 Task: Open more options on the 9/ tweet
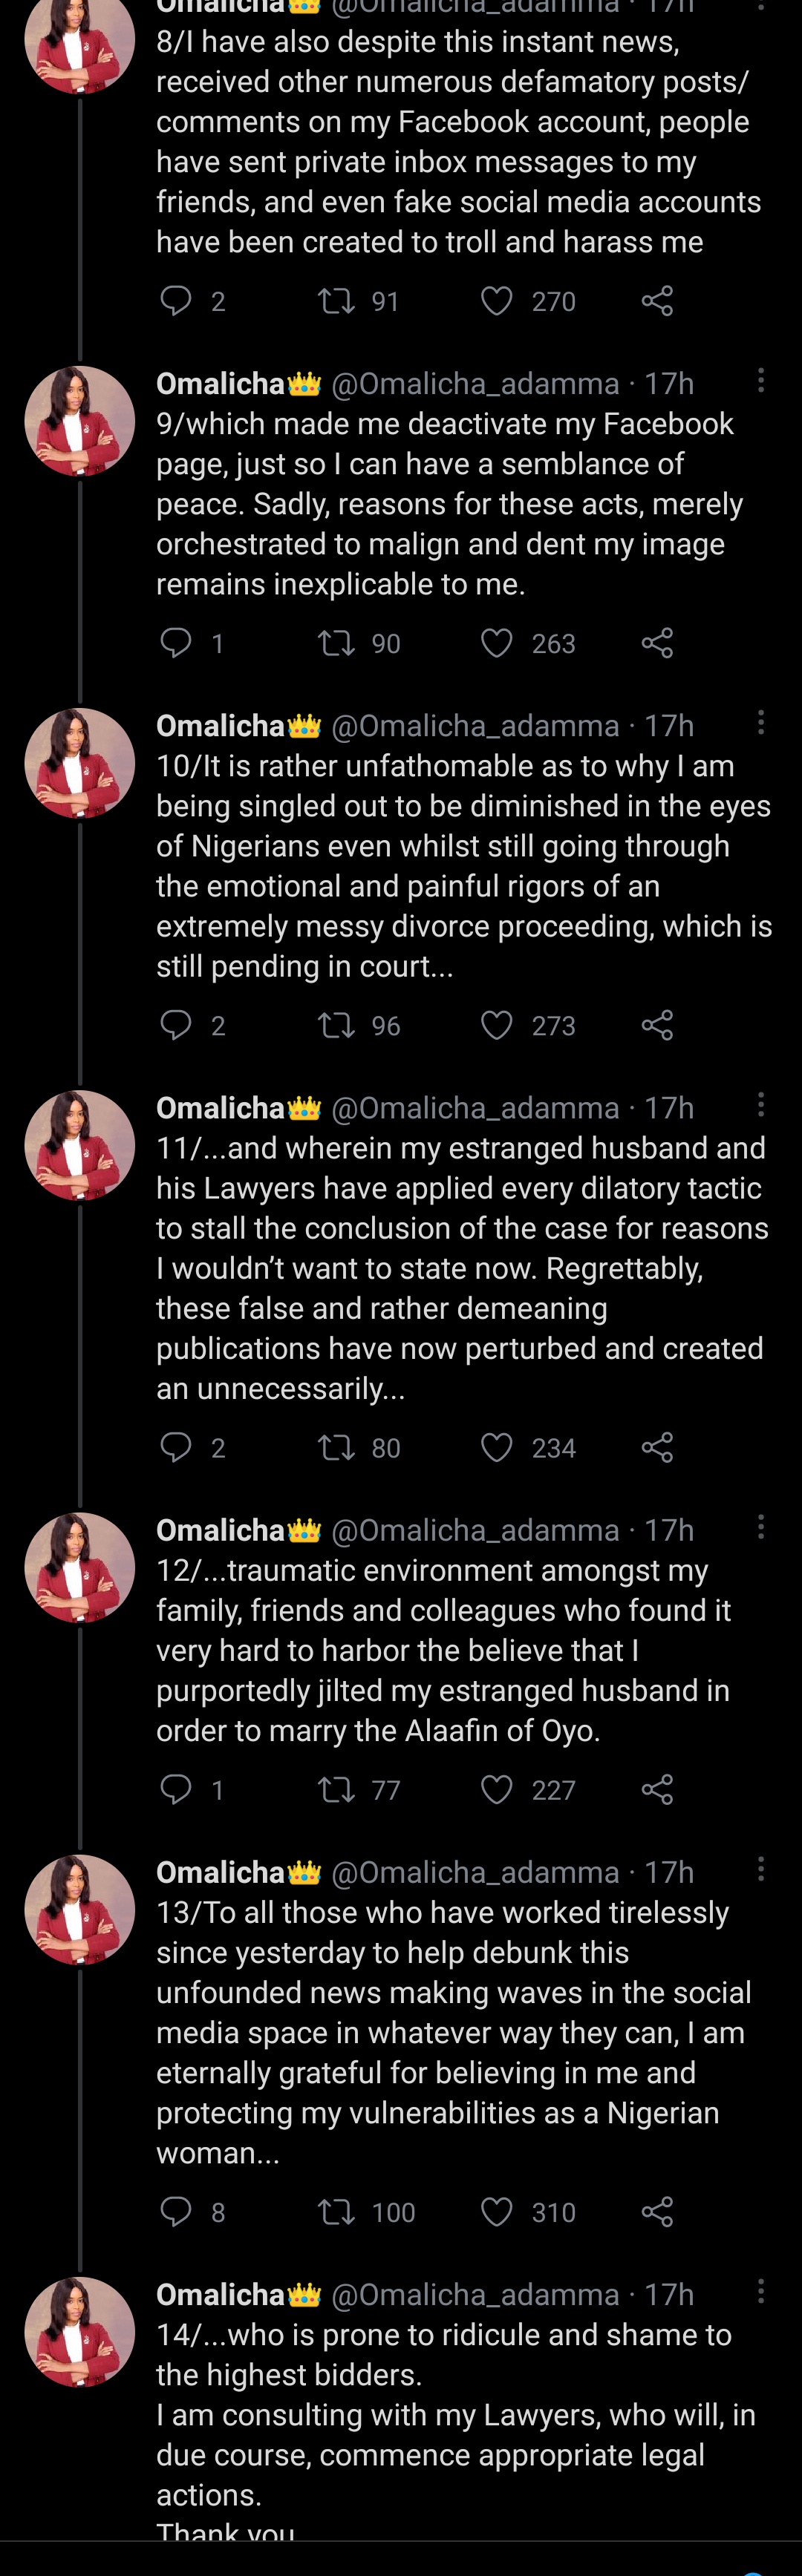coord(761,380)
